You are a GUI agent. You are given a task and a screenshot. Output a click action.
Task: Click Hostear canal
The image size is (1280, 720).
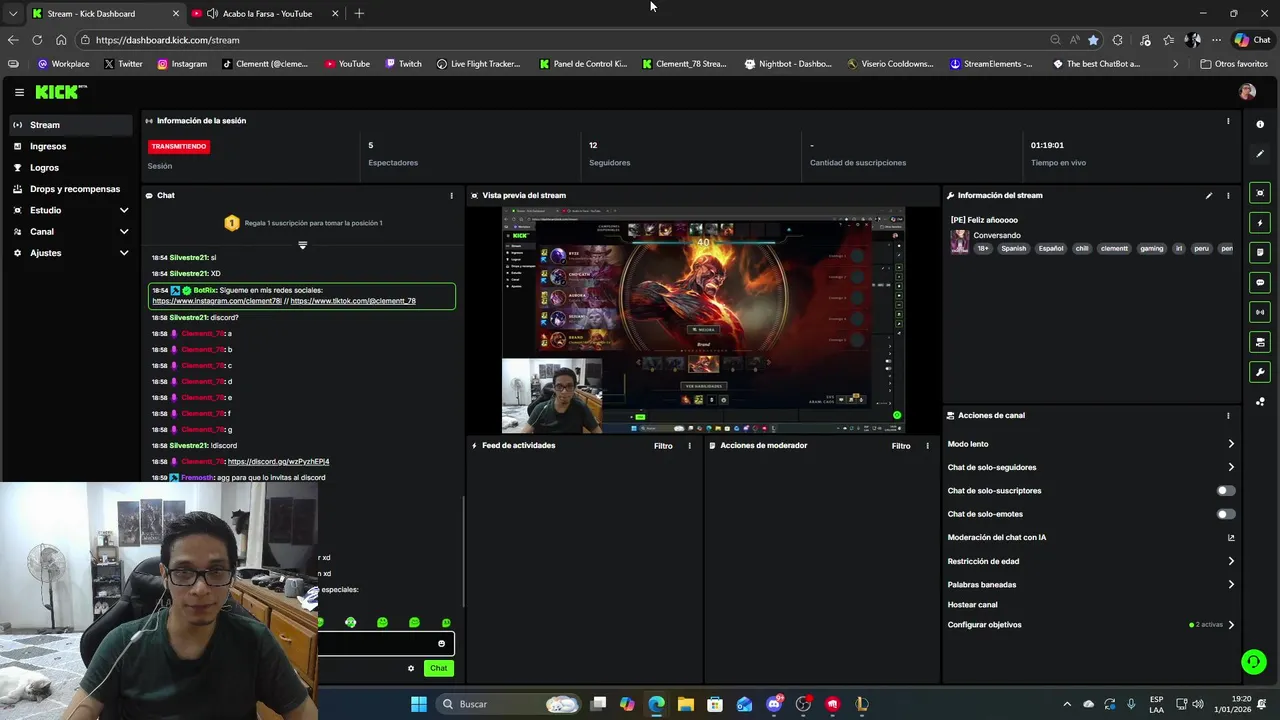click(x=972, y=605)
